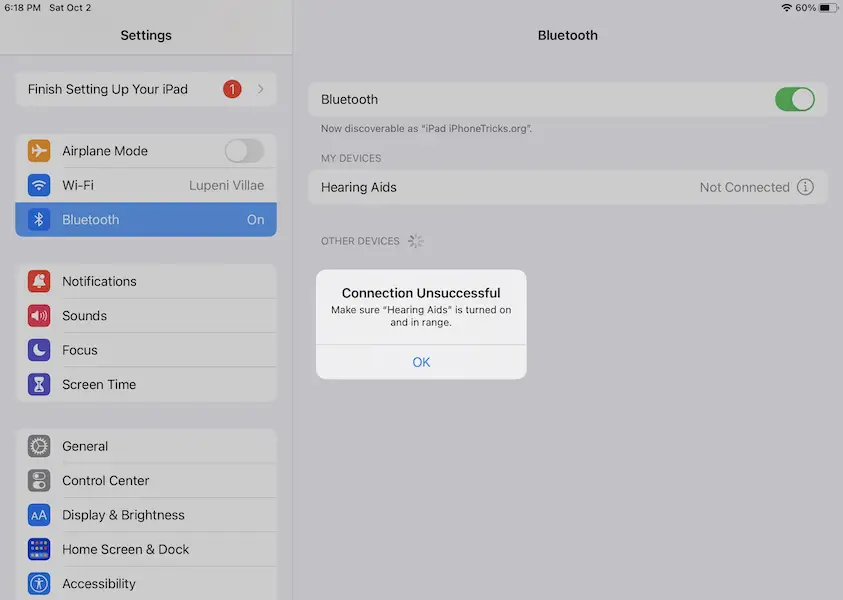Open Hearing Aids info button

click(805, 187)
